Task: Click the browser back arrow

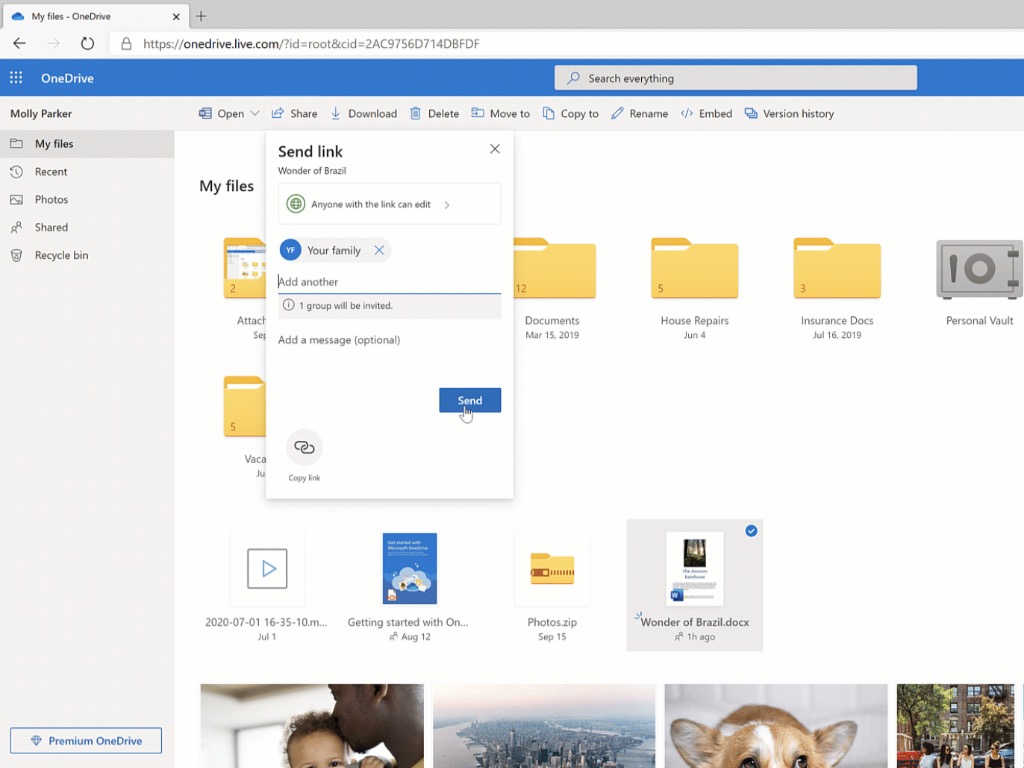Action: coord(20,44)
